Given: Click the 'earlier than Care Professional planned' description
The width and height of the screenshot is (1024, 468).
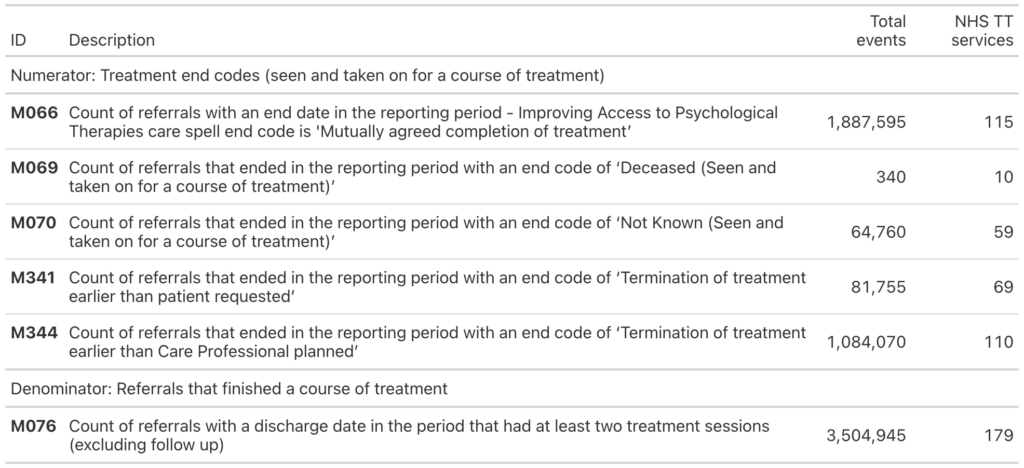Looking at the screenshot, I should click(438, 342).
